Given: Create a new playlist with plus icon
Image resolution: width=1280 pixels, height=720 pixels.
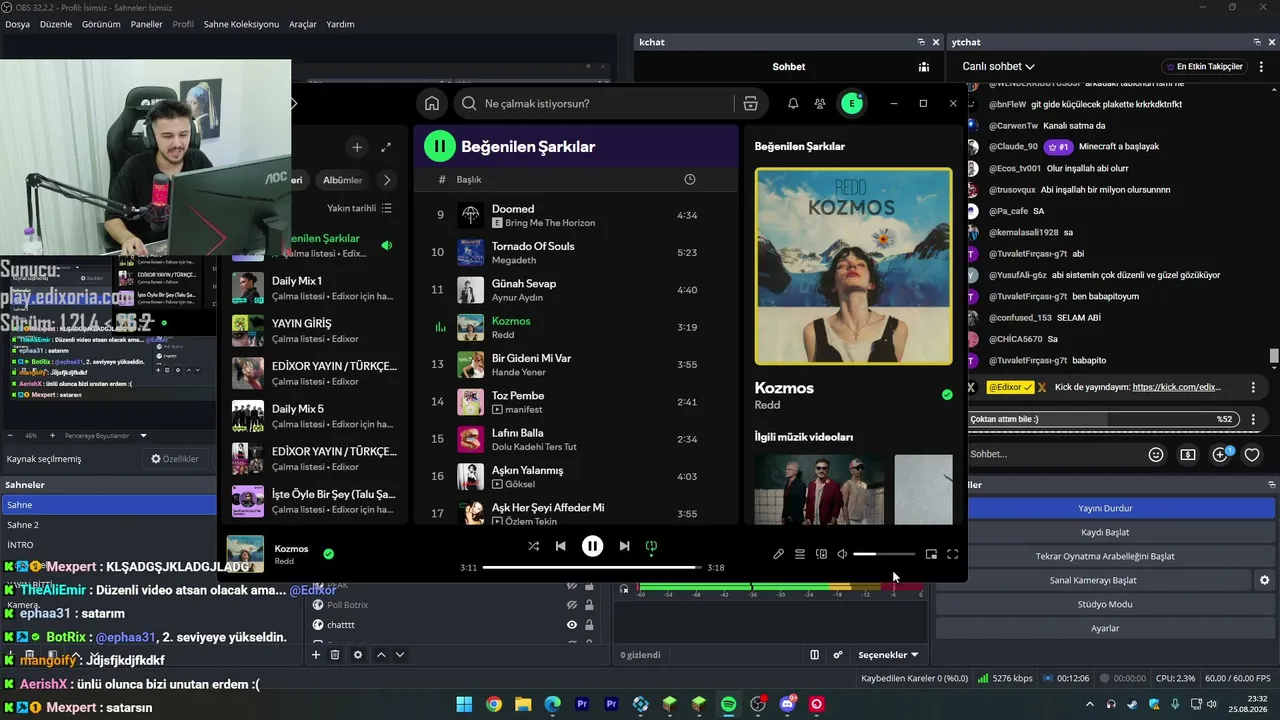Looking at the screenshot, I should (357, 147).
